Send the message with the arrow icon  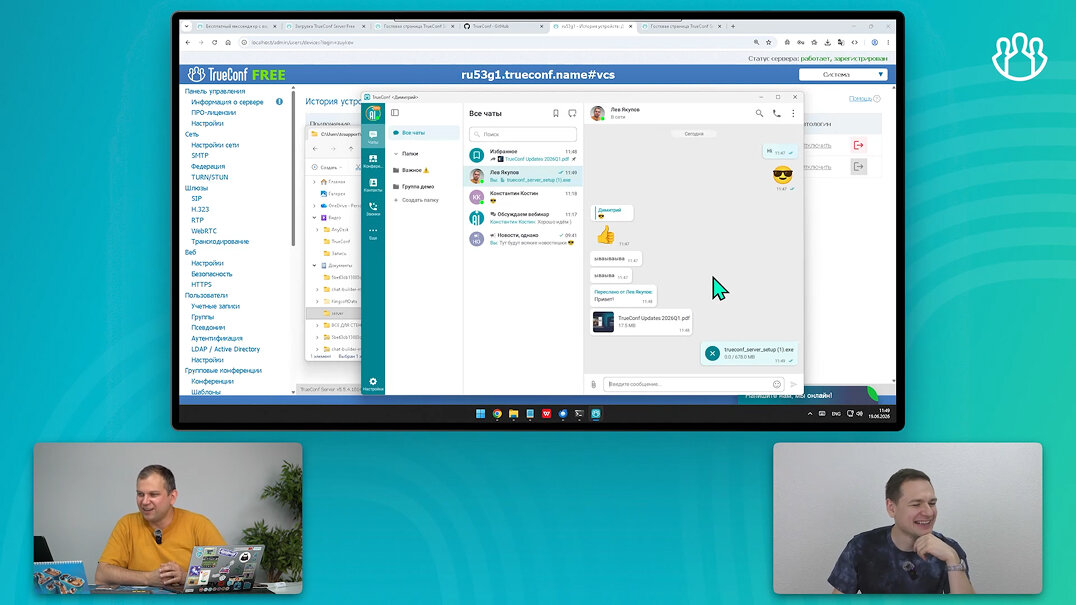(x=794, y=384)
